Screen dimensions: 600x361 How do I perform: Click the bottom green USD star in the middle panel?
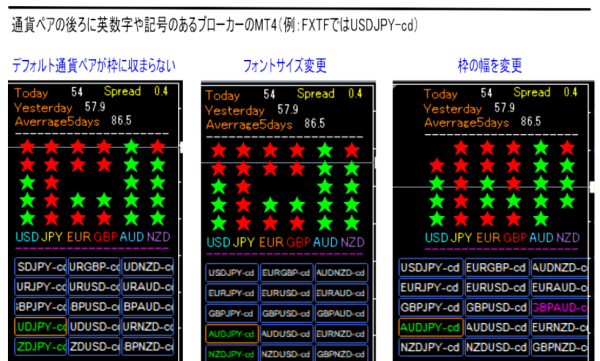(x=218, y=223)
